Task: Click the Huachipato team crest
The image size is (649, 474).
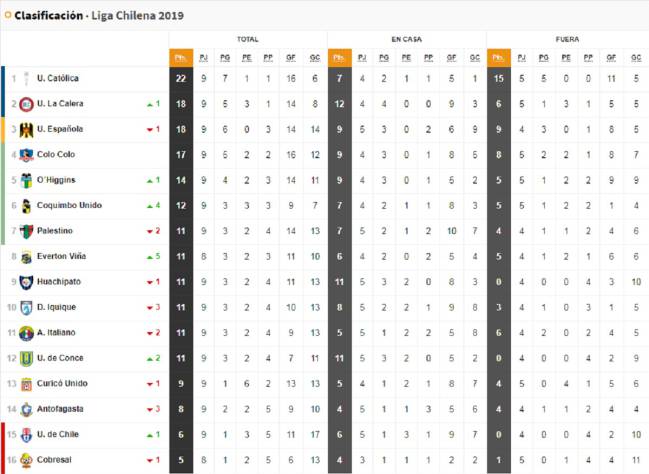Action: (x=25, y=283)
